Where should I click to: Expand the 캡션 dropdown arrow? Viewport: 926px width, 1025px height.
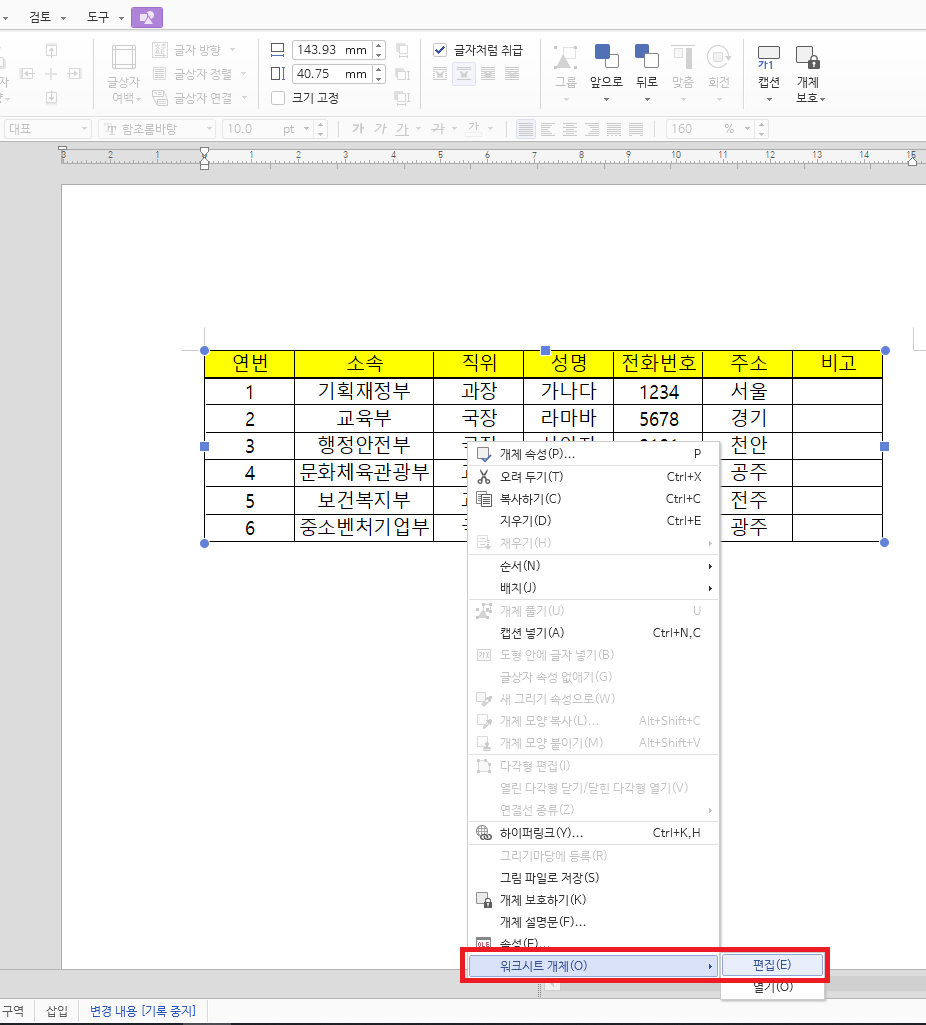click(769, 99)
